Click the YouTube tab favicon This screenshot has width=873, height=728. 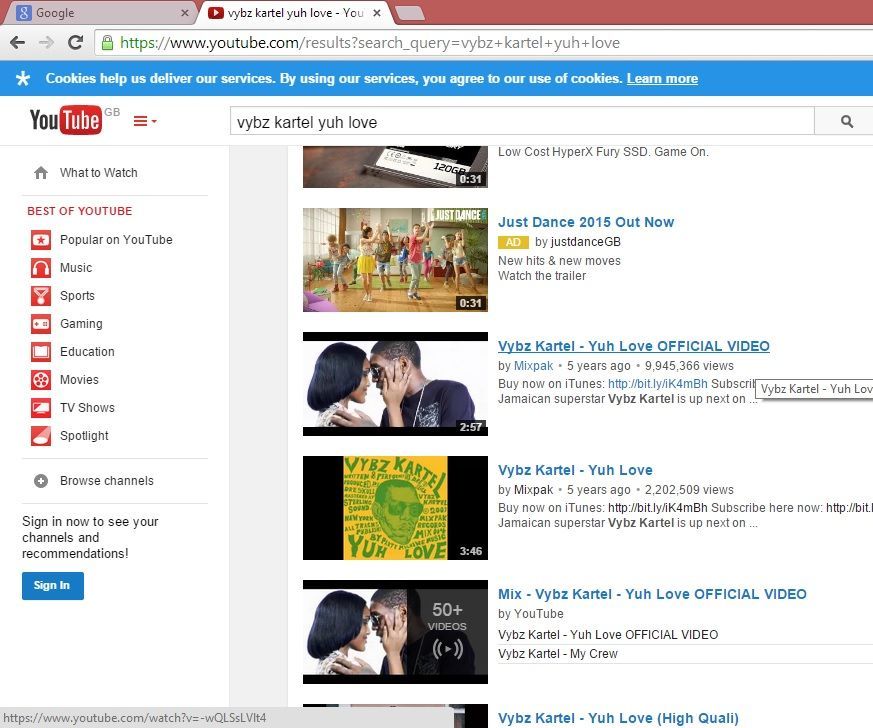[x=216, y=12]
